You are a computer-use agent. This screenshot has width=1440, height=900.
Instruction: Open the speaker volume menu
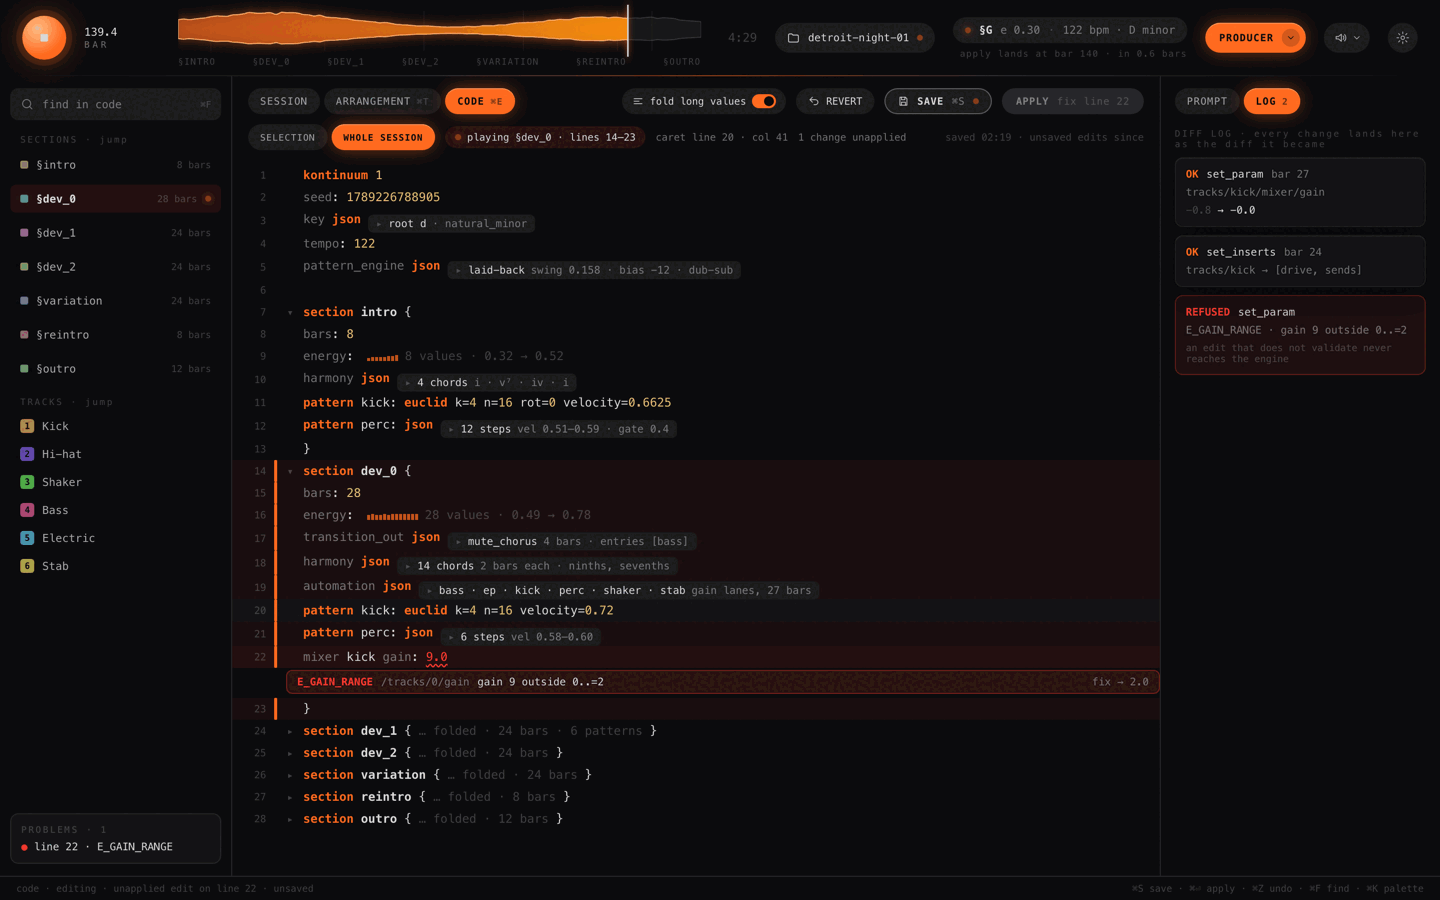click(x=1347, y=38)
